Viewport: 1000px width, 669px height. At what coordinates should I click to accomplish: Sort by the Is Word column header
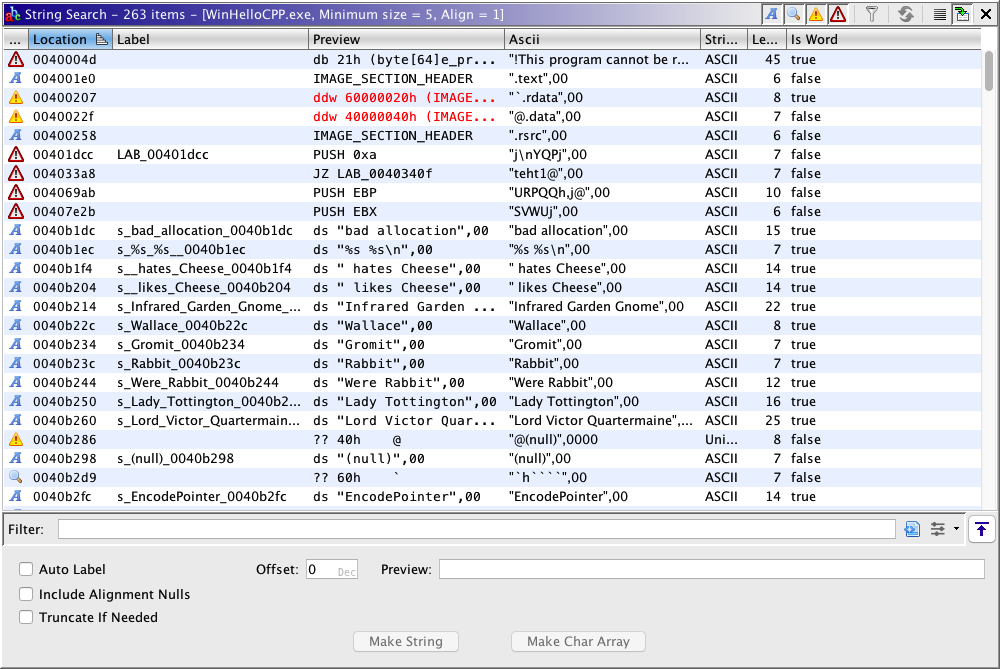pos(813,39)
